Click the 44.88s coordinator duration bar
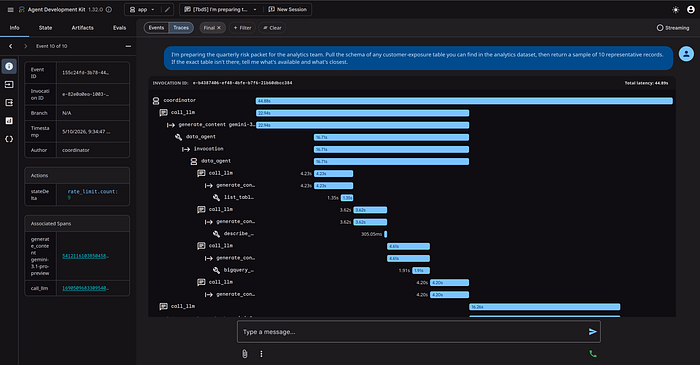This screenshot has height=365, width=700. 464,101
